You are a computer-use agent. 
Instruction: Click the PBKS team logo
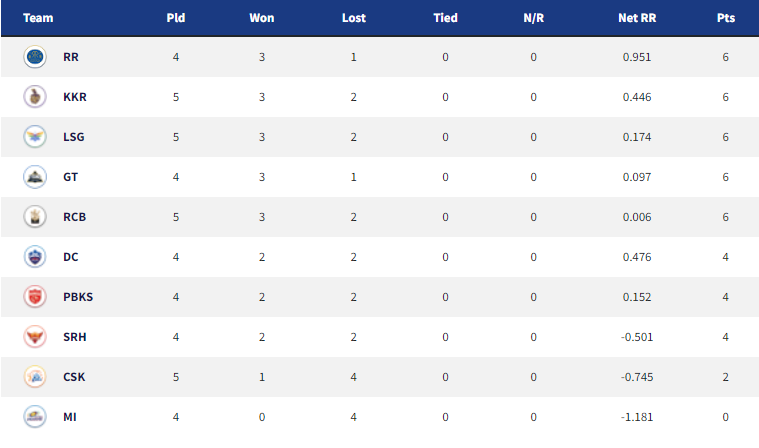pyautogui.click(x=35, y=297)
